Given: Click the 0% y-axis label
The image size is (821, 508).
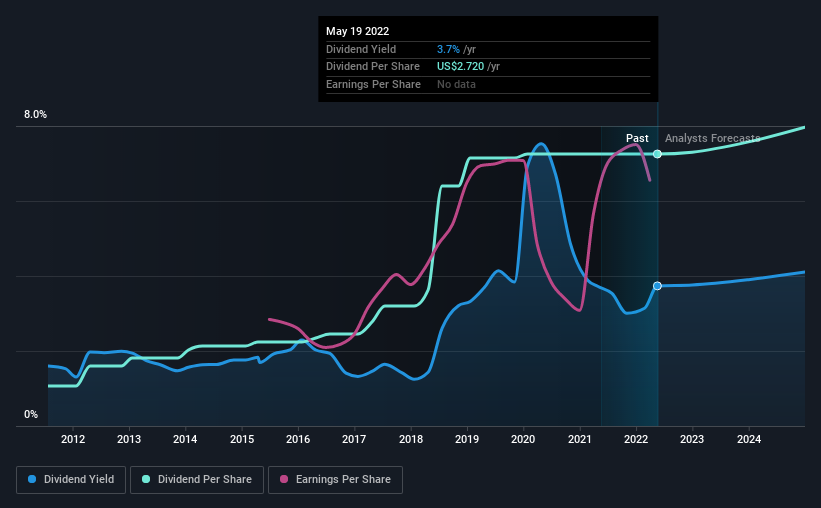Looking at the screenshot, I should click(x=31, y=414).
